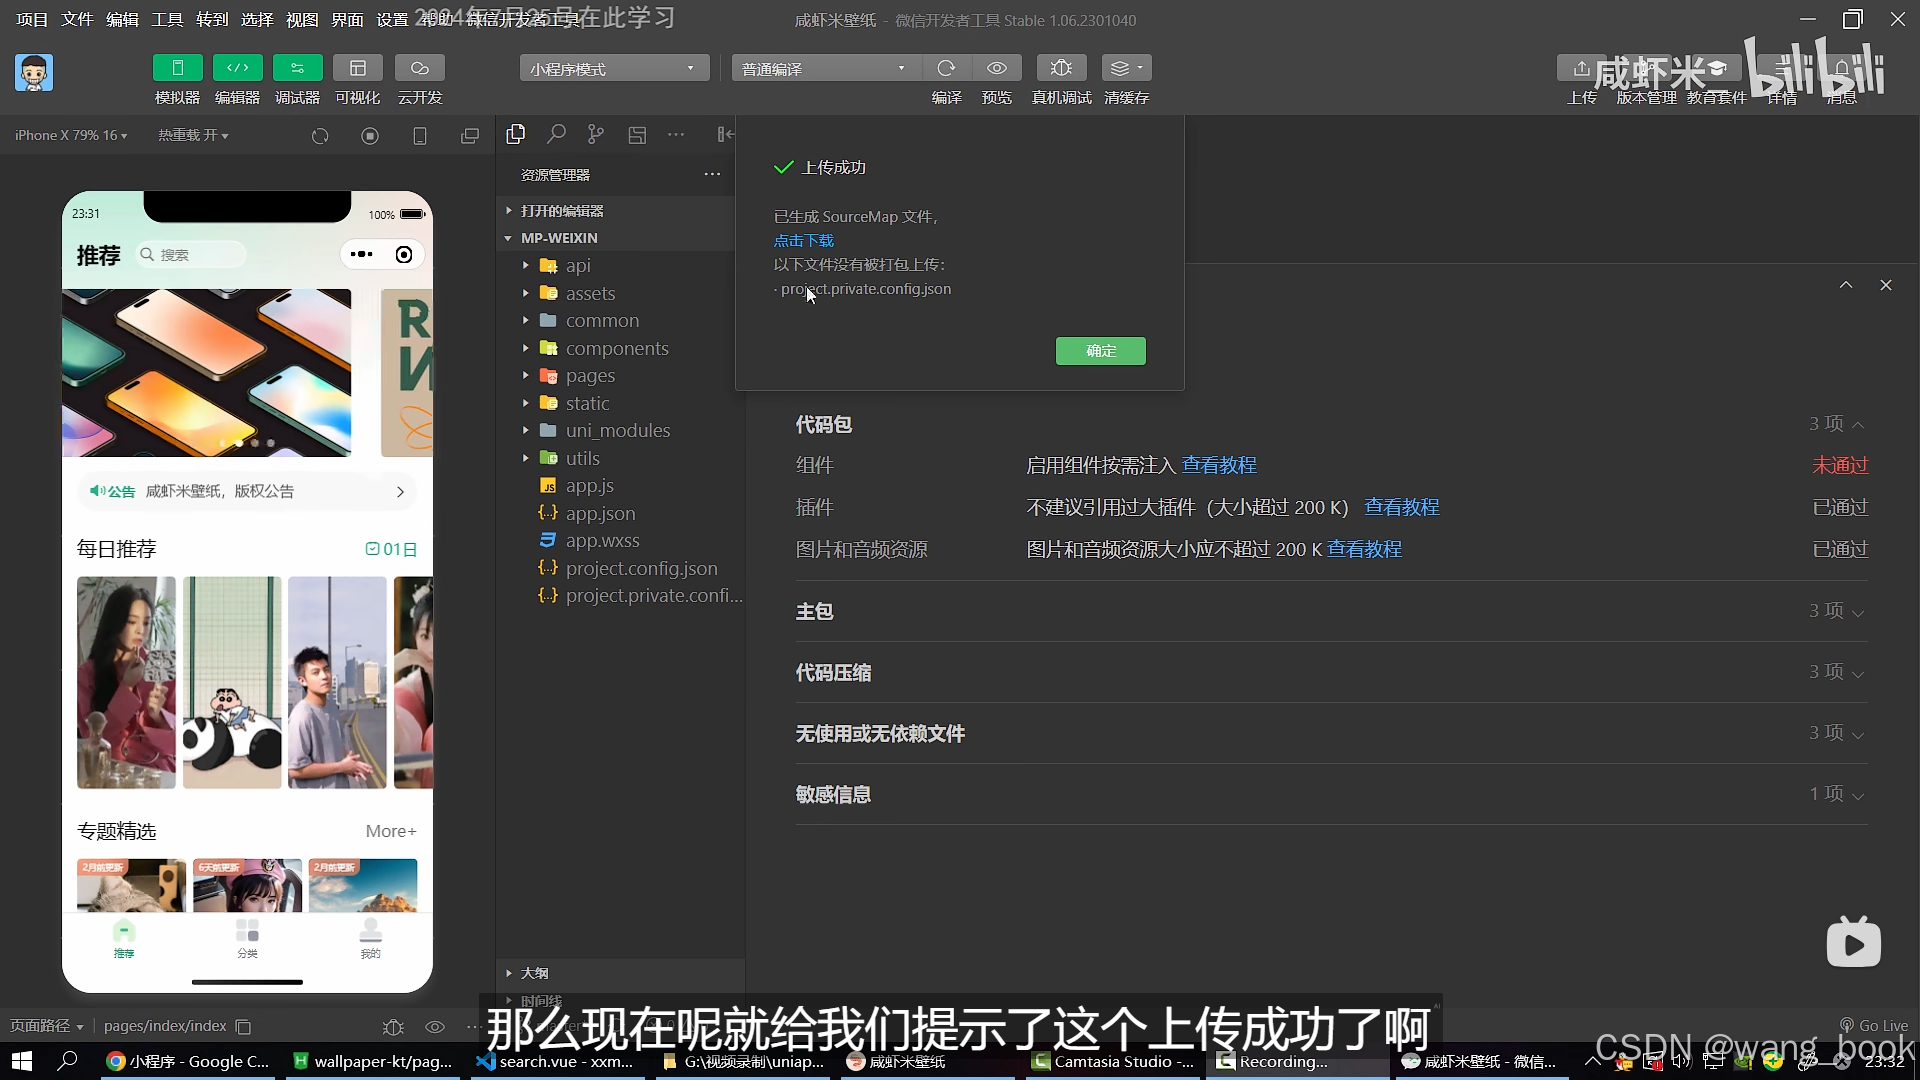The image size is (1920, 1080).
Task: Close the code quality panel
Action: click(x=1886, y=285)
